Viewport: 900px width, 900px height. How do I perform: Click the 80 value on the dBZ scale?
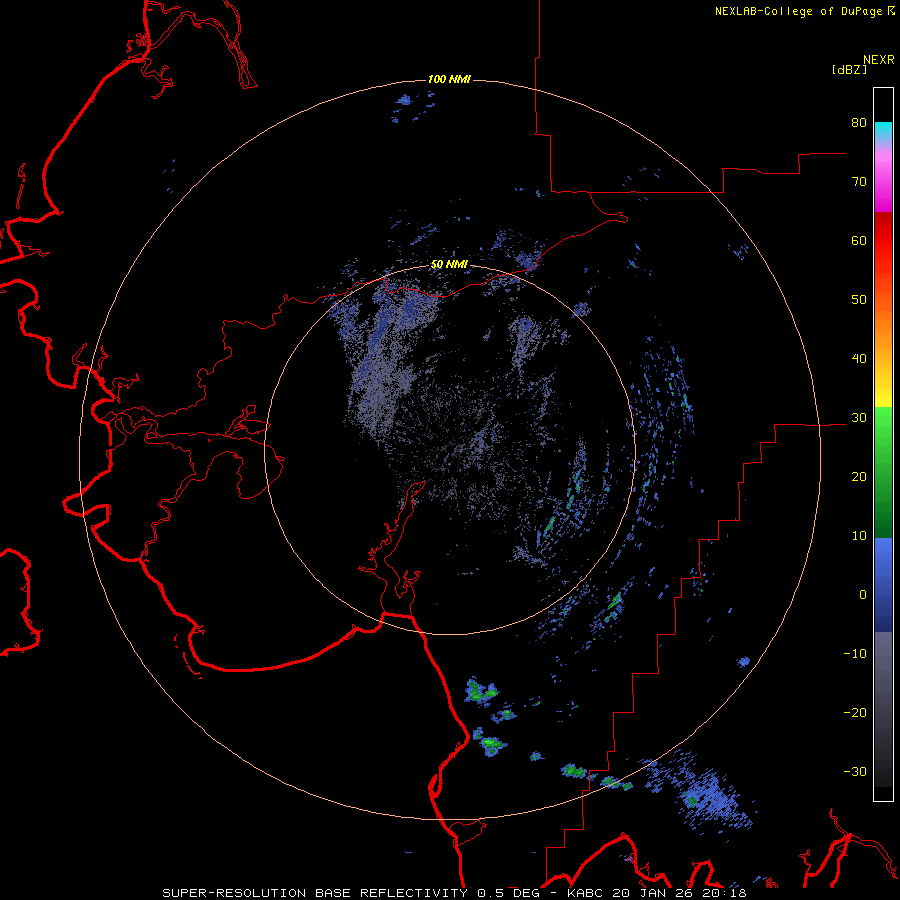(859, 122)
